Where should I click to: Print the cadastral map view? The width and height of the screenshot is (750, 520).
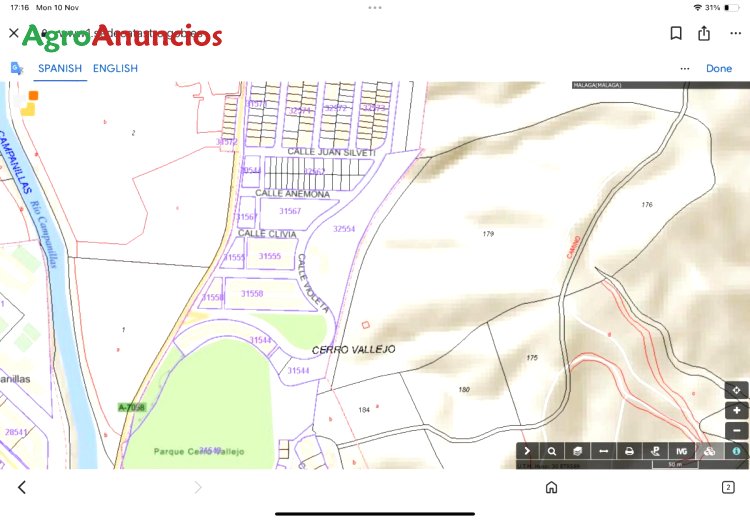[x=629, y=451]
